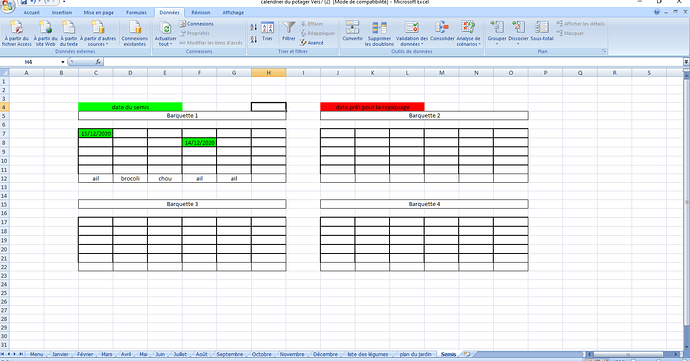Open Analyse de scénarios menu
The height and width of the screenshot is (361, 690).
pyautogui.click(x=468, y=33)
